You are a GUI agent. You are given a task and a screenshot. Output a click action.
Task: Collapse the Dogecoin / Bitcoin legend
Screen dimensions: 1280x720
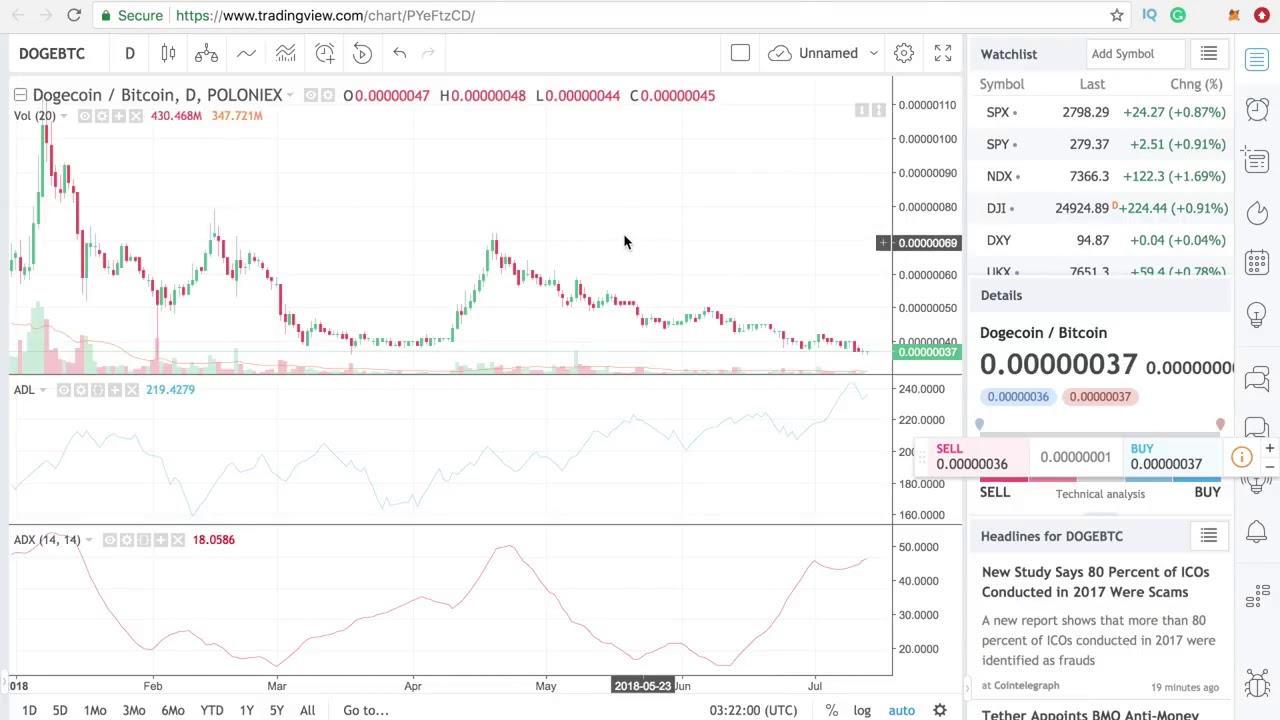[20, 95]
